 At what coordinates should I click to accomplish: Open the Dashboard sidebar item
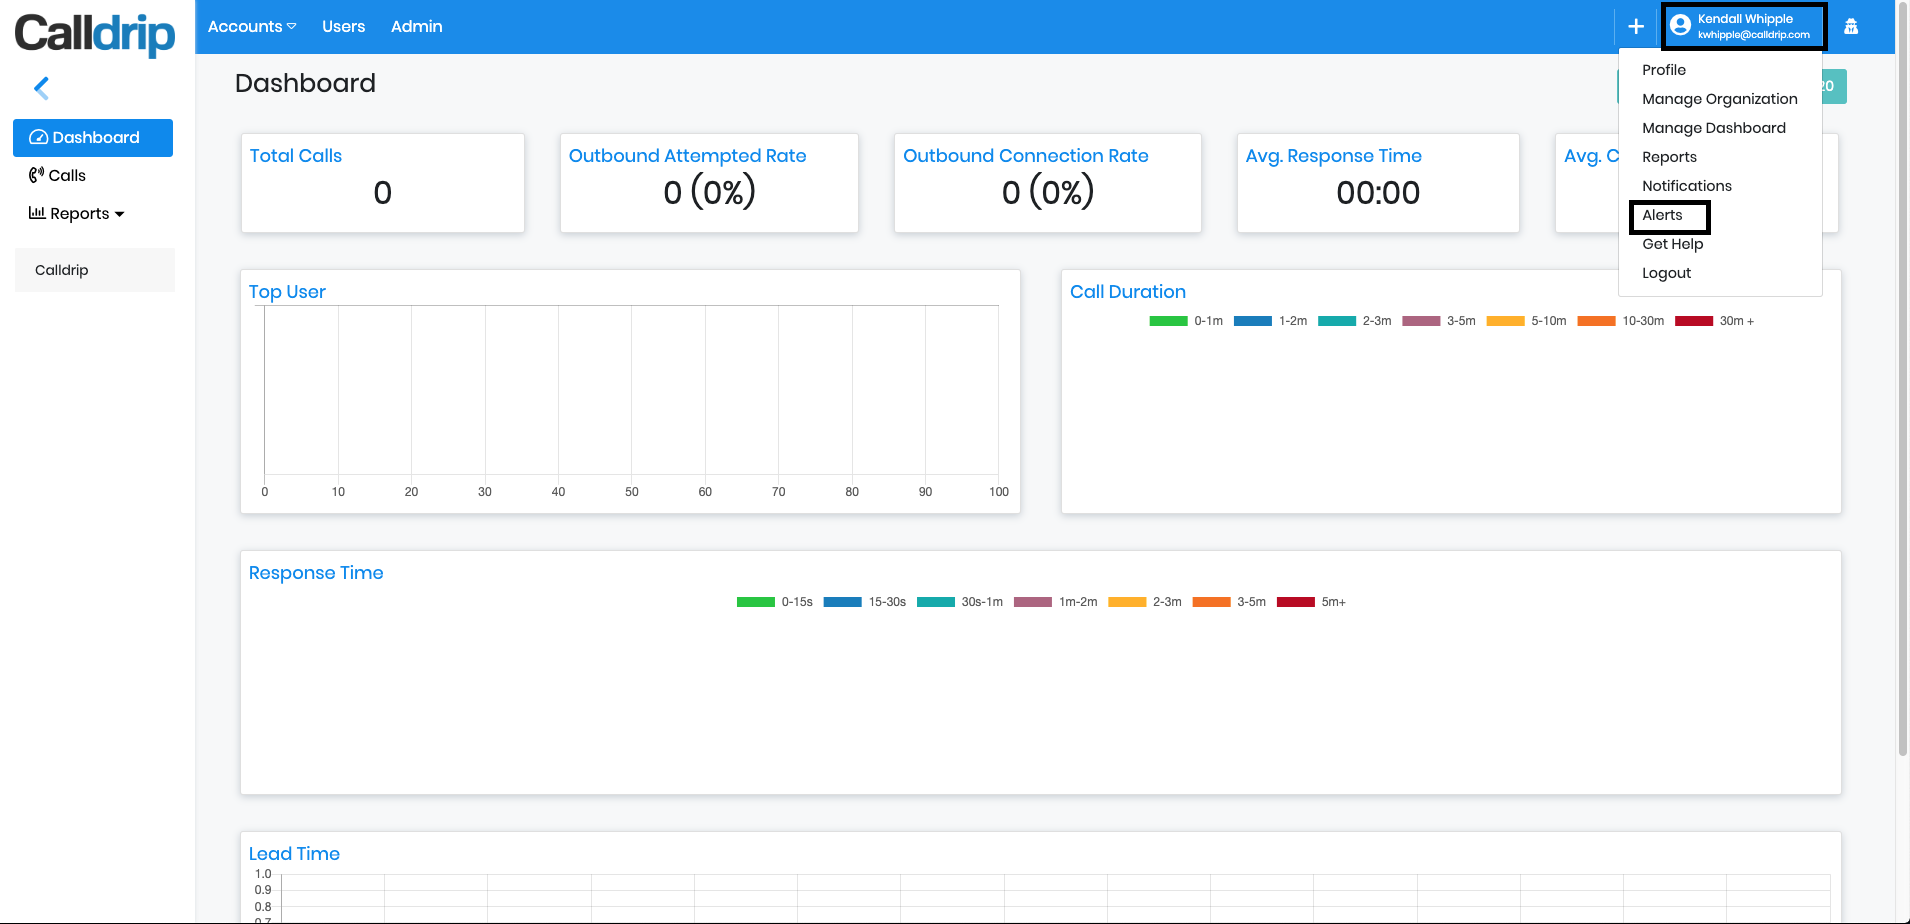tap(93, 138)
